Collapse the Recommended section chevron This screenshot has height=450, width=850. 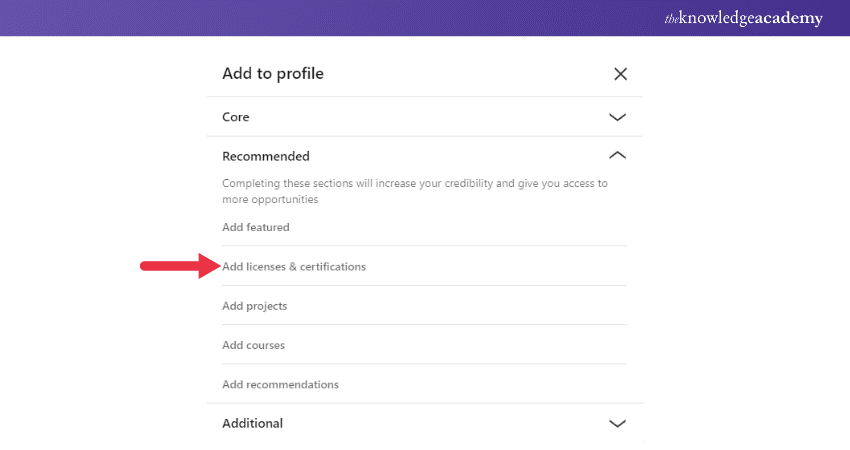(617, 156)
